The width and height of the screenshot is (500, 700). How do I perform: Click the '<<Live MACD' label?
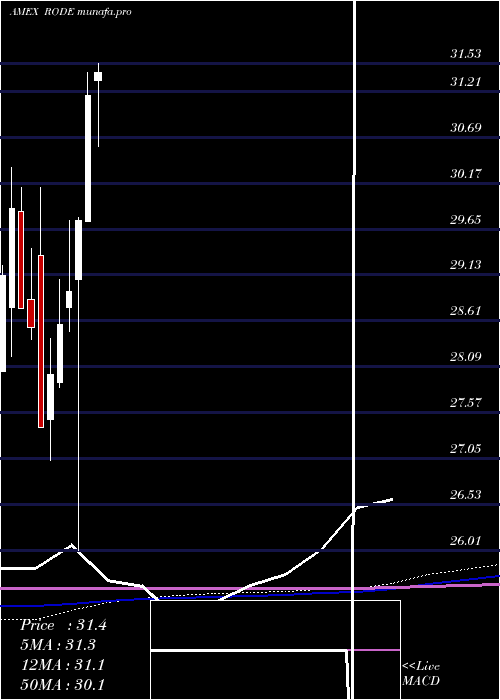[x=421, y=674]
